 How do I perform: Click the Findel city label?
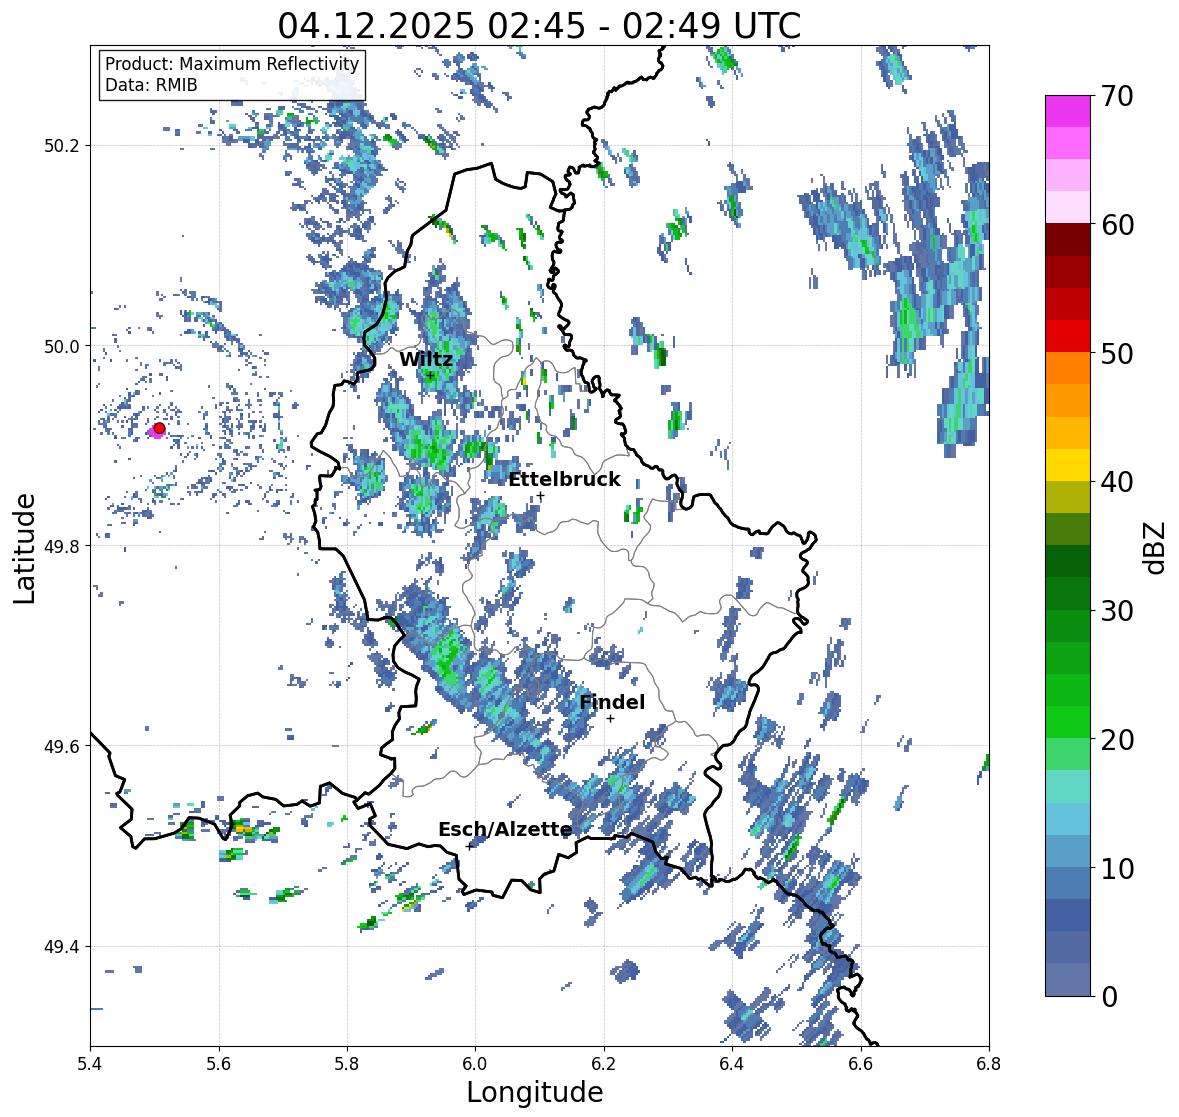point(612,702)
